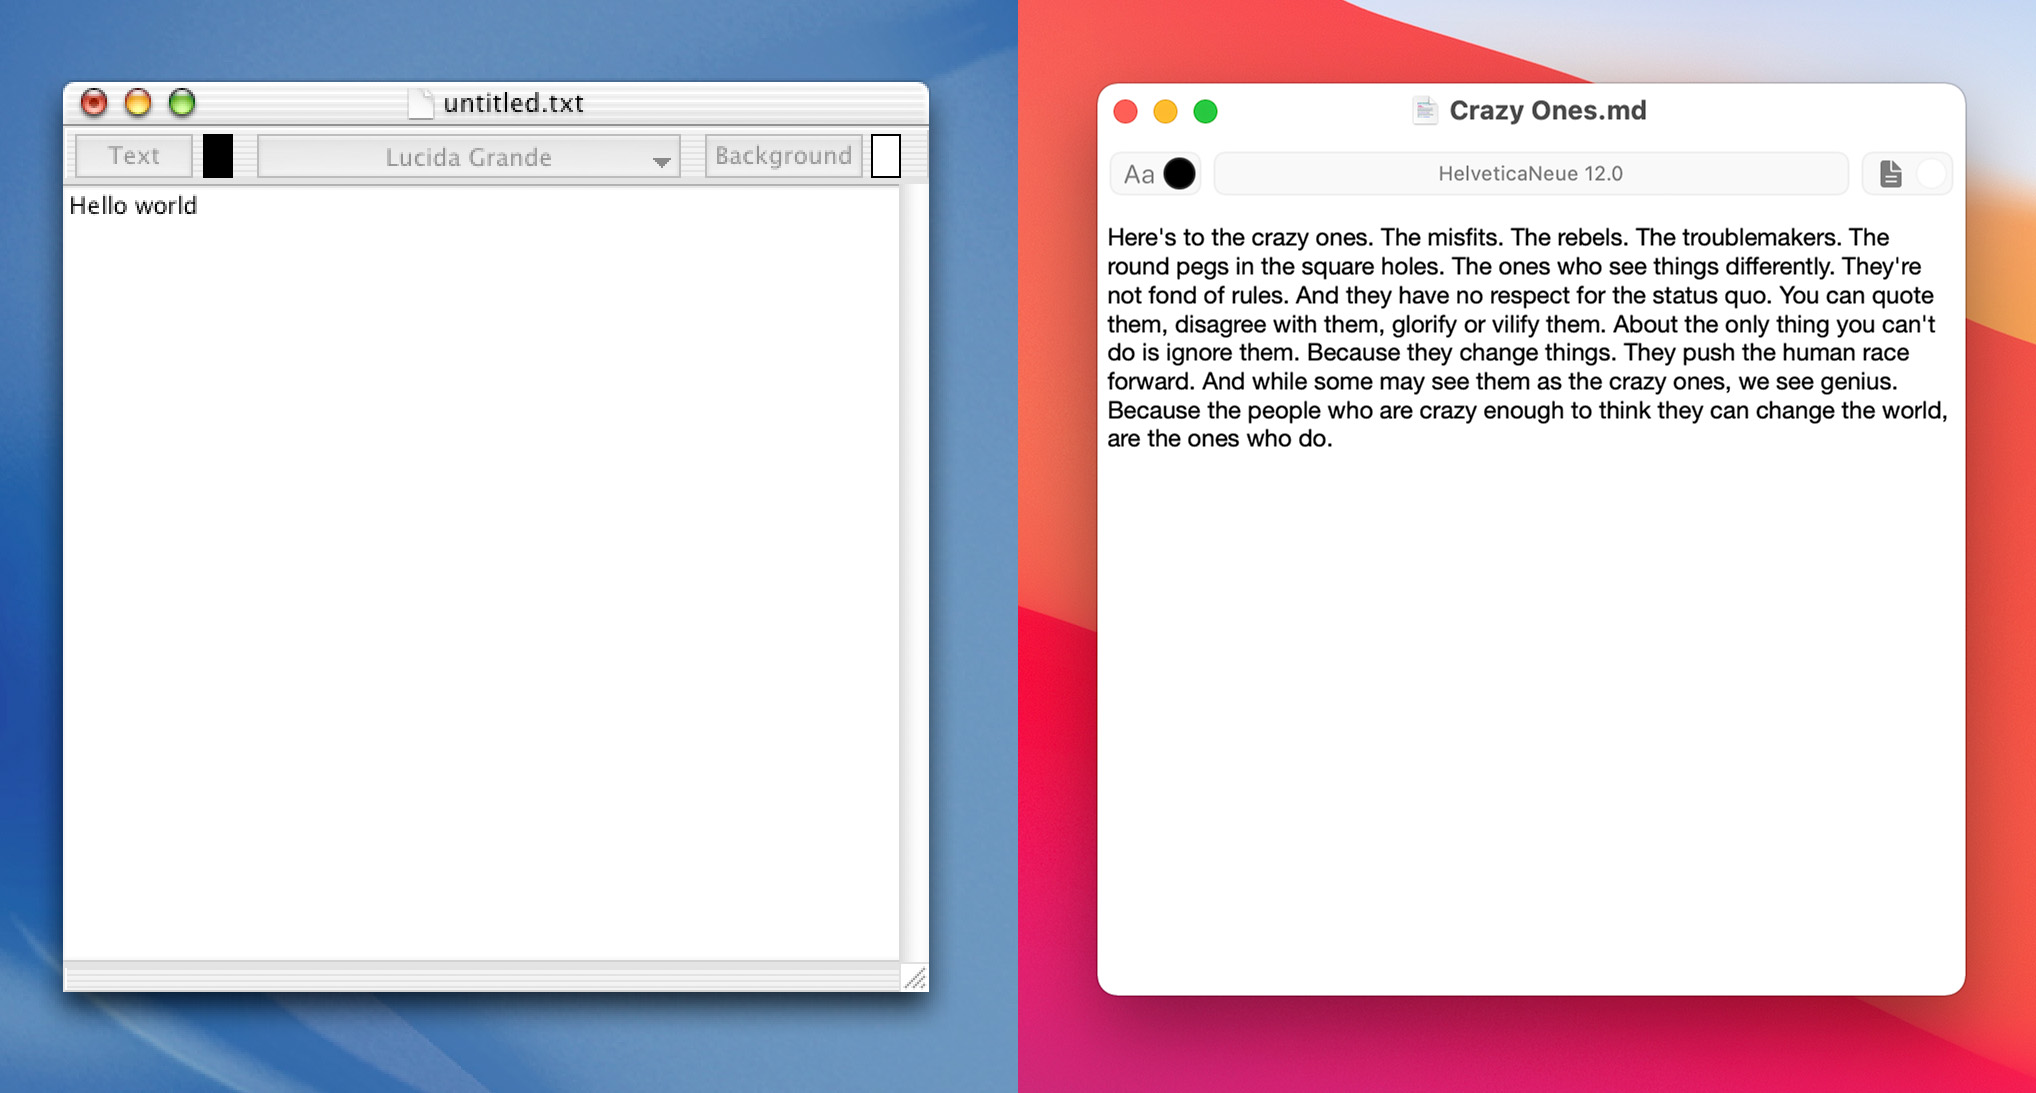
Task: Open the white background color swatch in untitled.txt
Action: [886, 156]
